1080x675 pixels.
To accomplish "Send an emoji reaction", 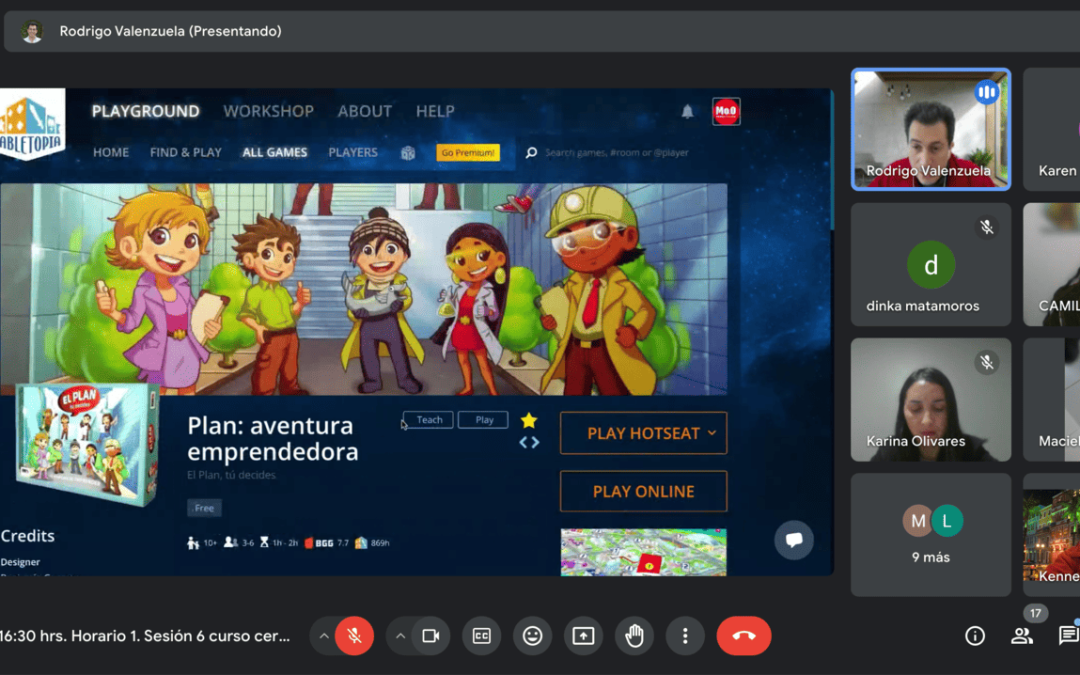I will click(532, 636).
